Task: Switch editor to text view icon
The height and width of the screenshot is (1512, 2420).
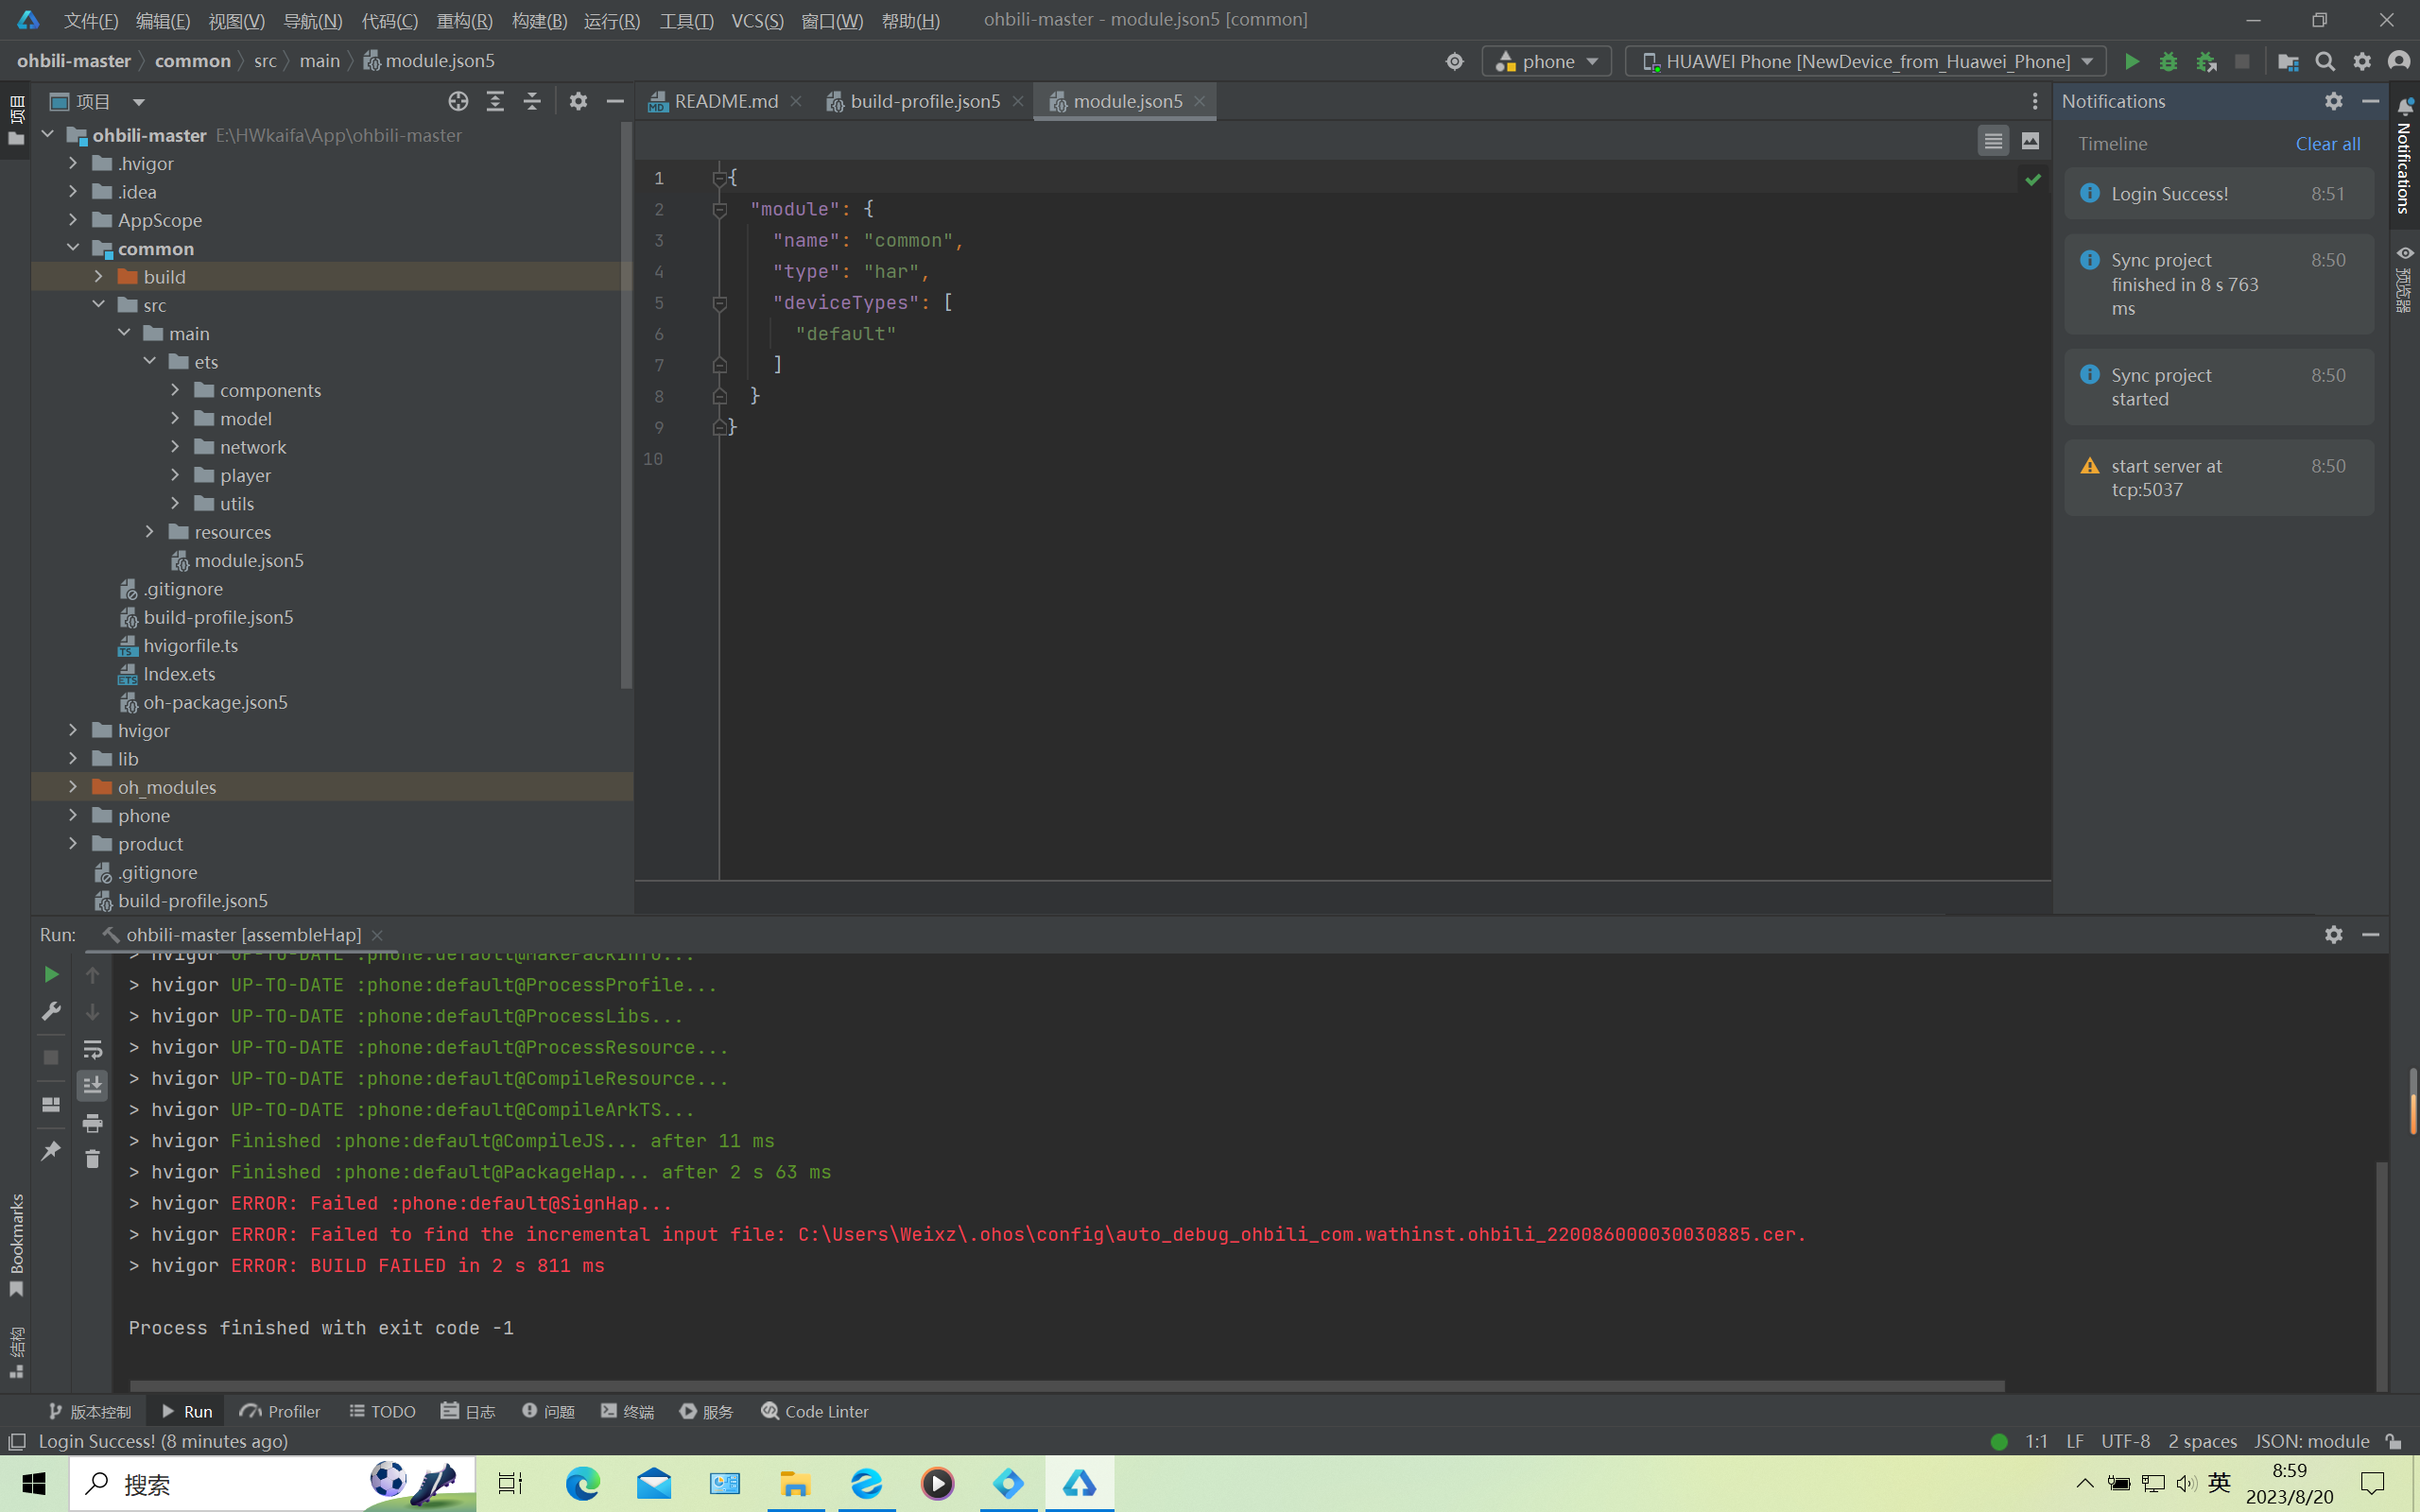Action: tap(1993, 141)
